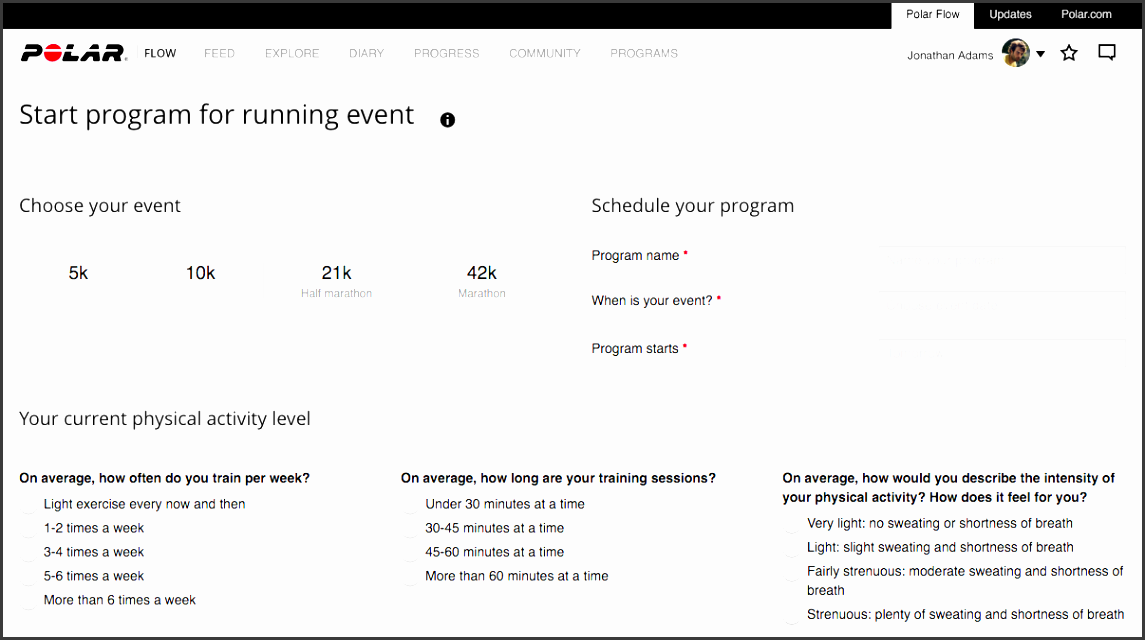The height and width of the screenshot is (640, 1145).
Task: Click the Polar logo
Action: (71, 53)
